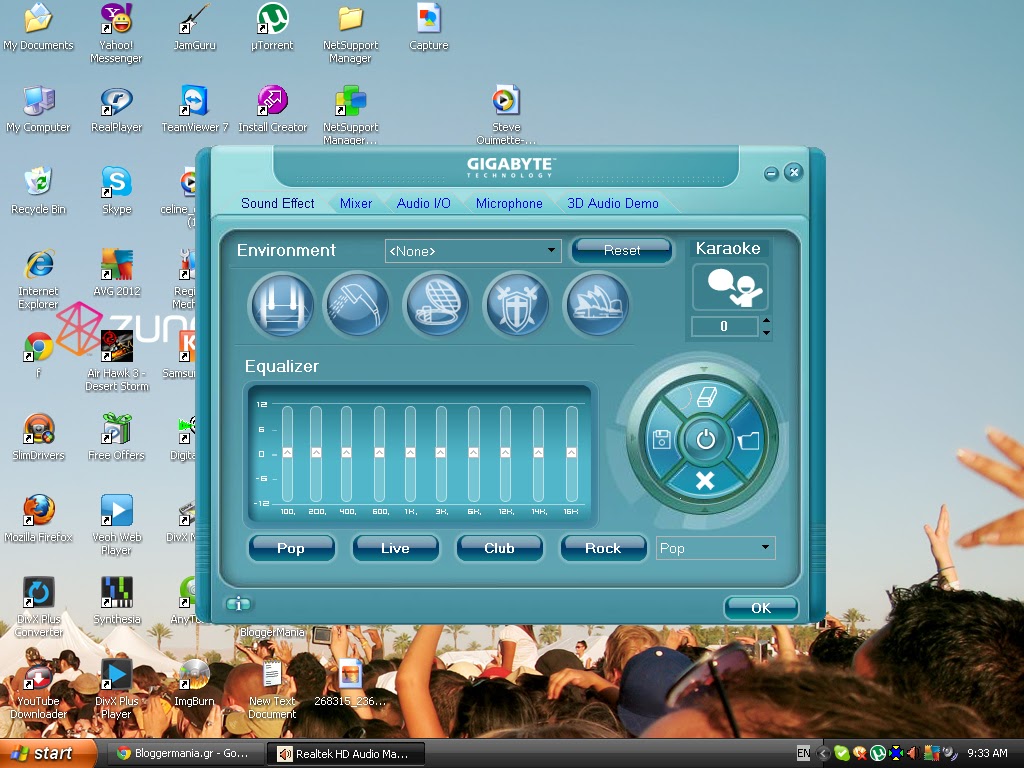Screen dimensions: 1024x768
Task: Select the µTorrent desktop icon
Action: click(x=272, y=27)
